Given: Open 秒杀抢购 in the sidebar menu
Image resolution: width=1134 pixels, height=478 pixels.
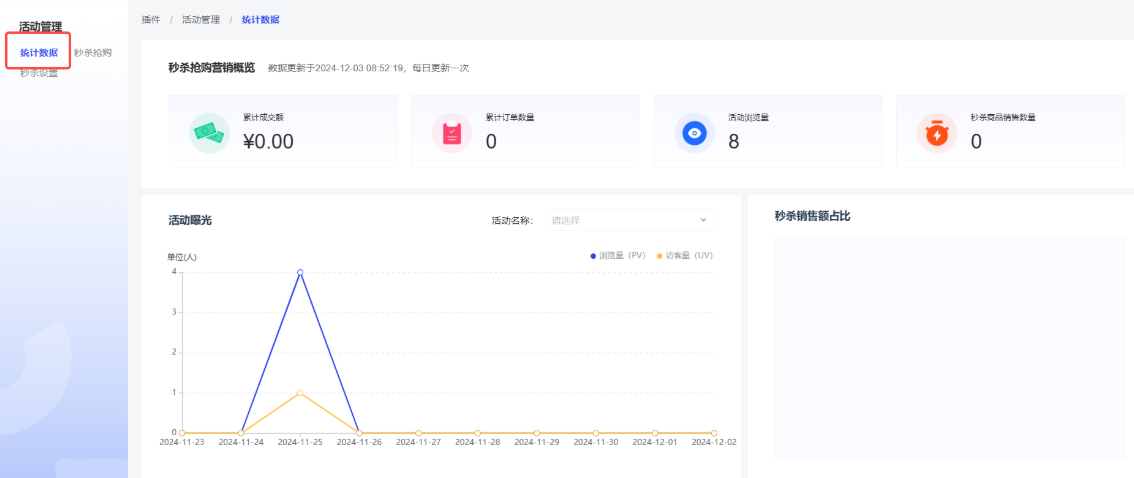Looking at the screenshot, I should (93, 53).
